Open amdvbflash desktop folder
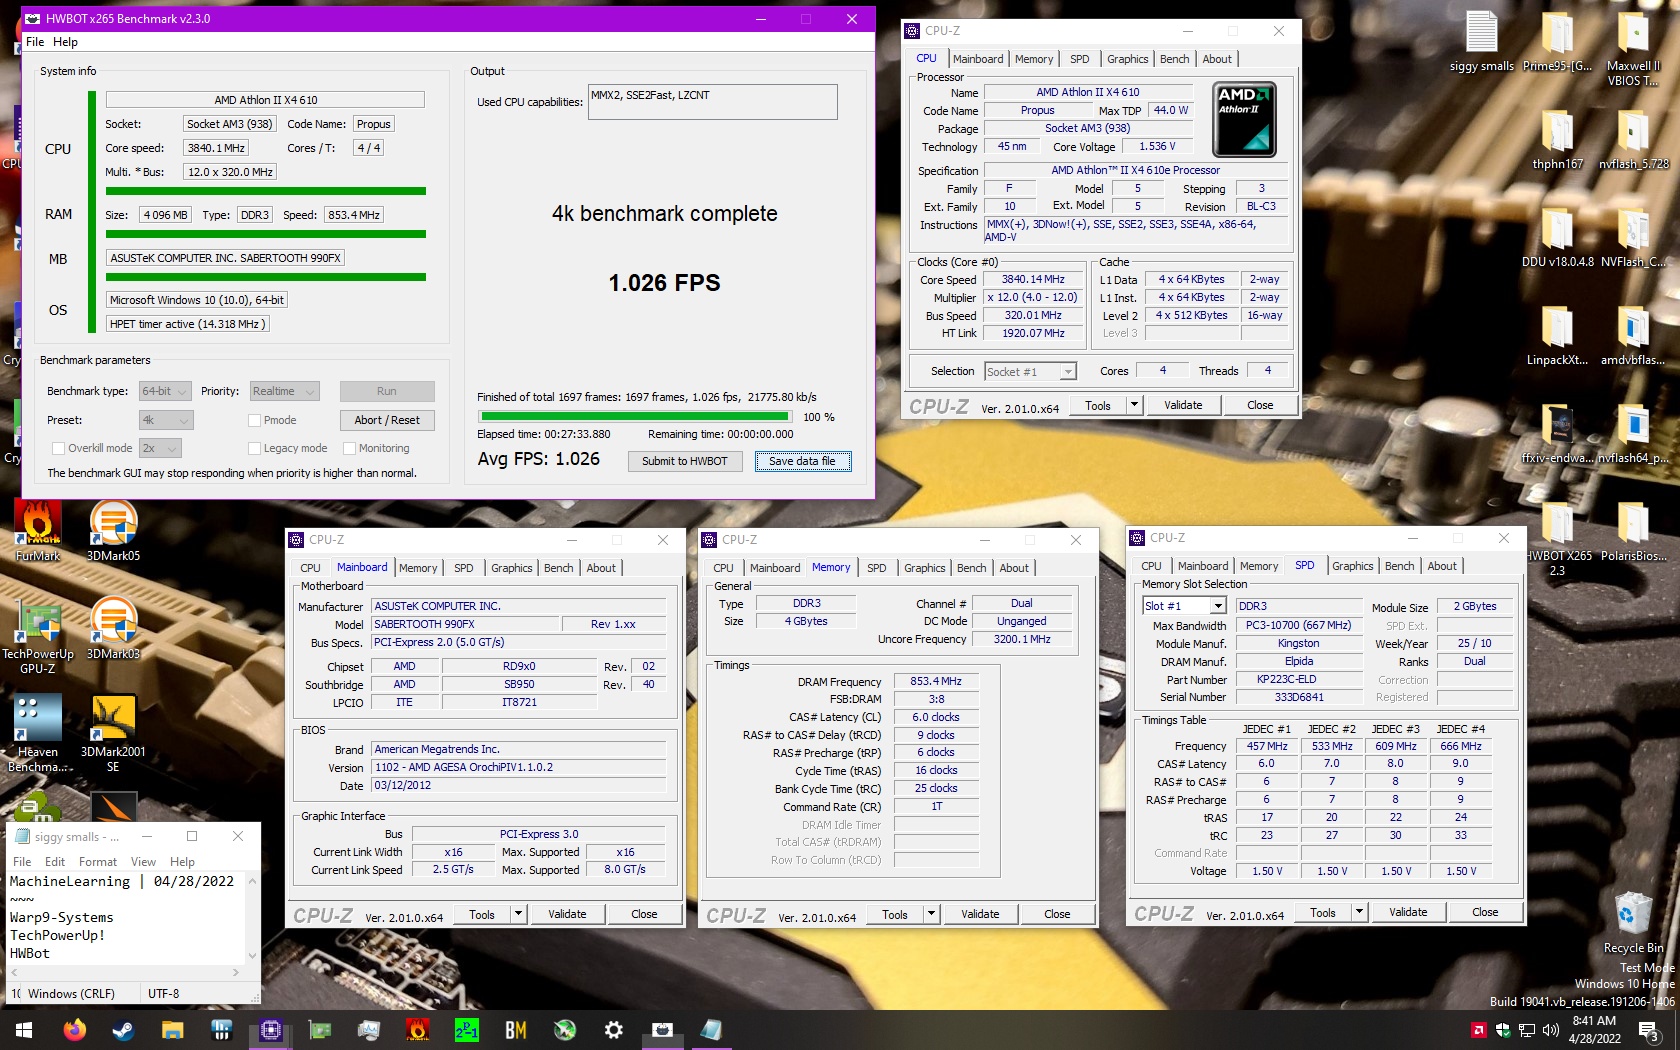The width and height of the screenshot is (1680, 1050). (x=1633, y=336)
